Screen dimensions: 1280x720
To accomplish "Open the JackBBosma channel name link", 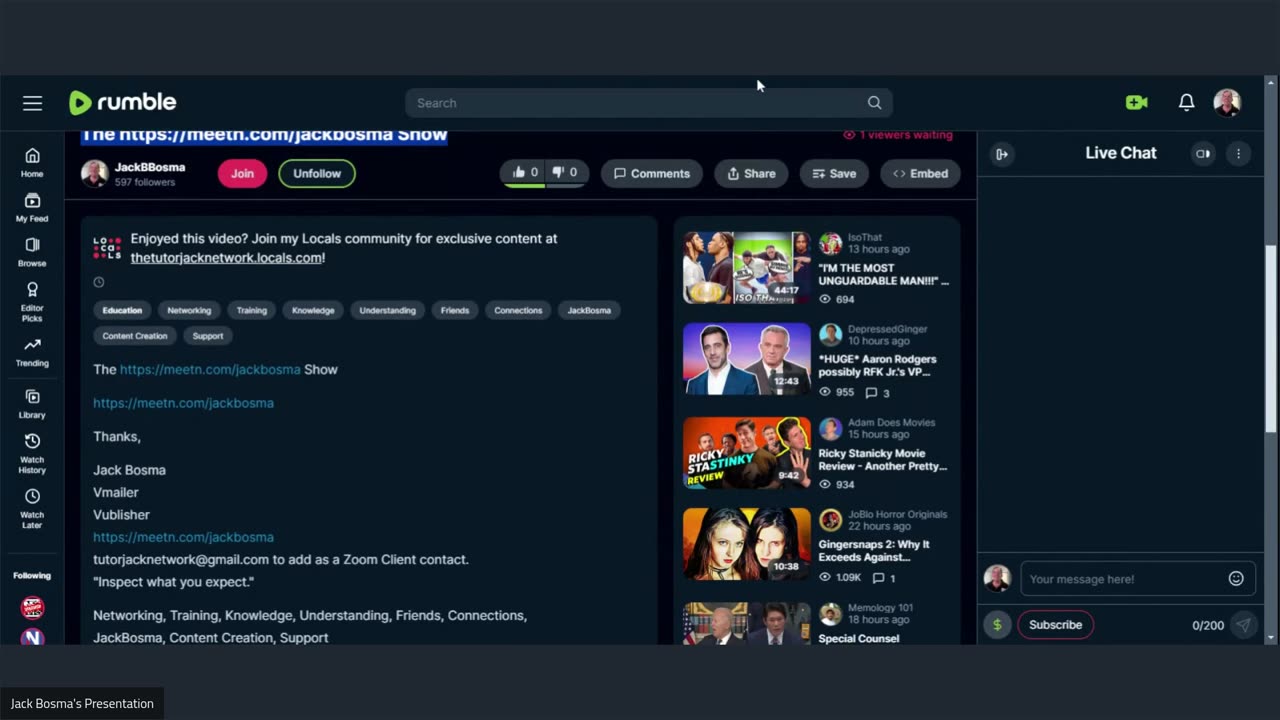I will tap(150, 167).
